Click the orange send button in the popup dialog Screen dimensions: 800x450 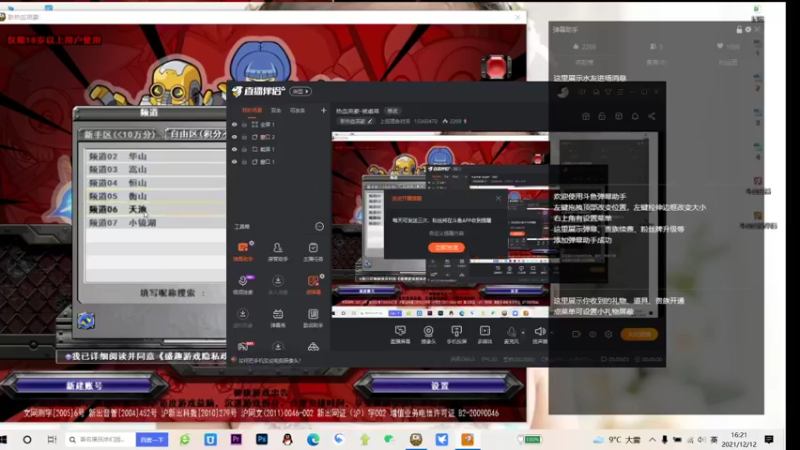pyautogui.click(x=446, y=247)
